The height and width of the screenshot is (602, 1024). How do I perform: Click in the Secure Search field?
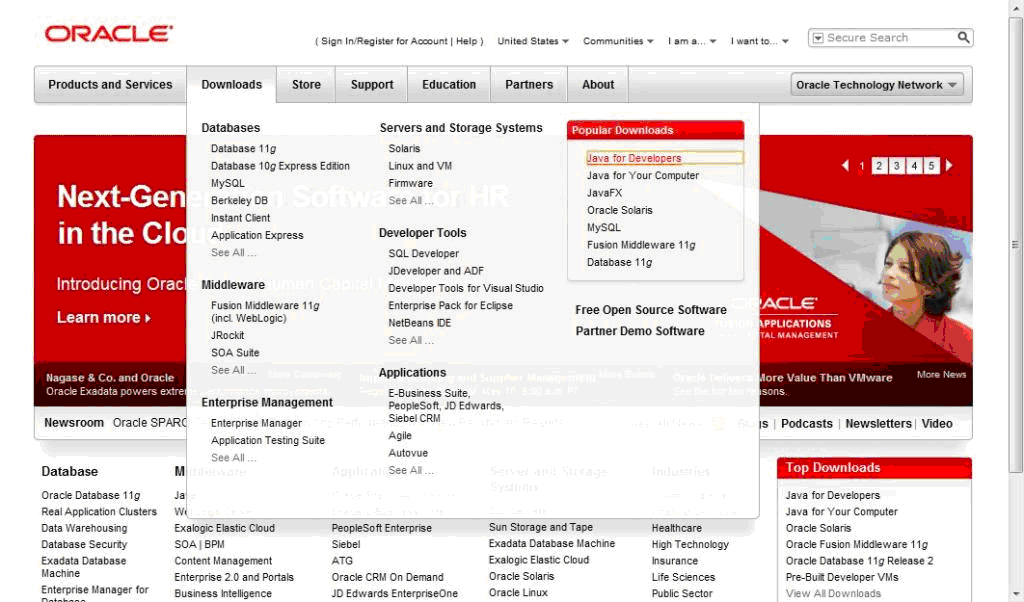(x=890, y=38)
